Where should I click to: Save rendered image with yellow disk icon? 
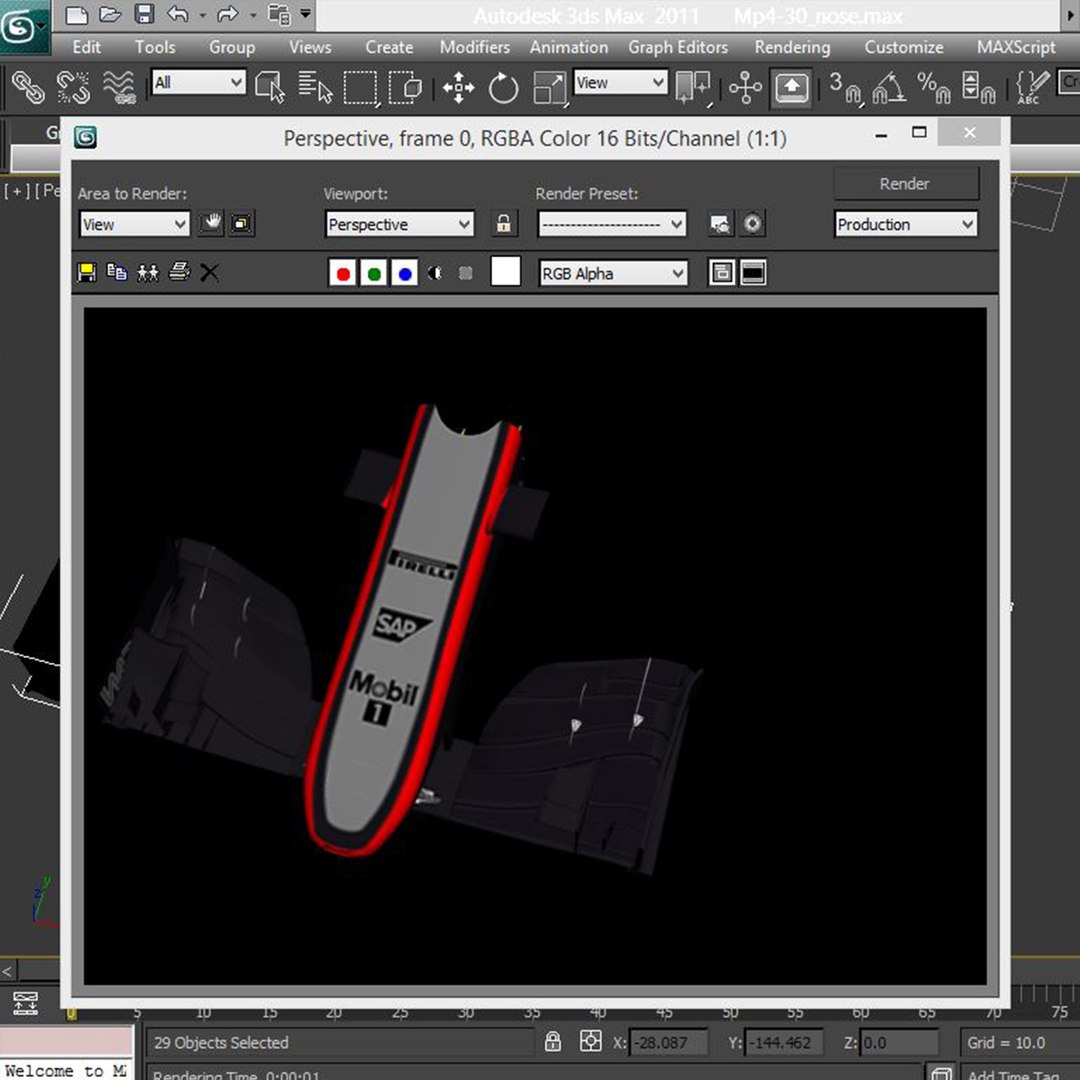pyautogui.click(x=87, y=273)
